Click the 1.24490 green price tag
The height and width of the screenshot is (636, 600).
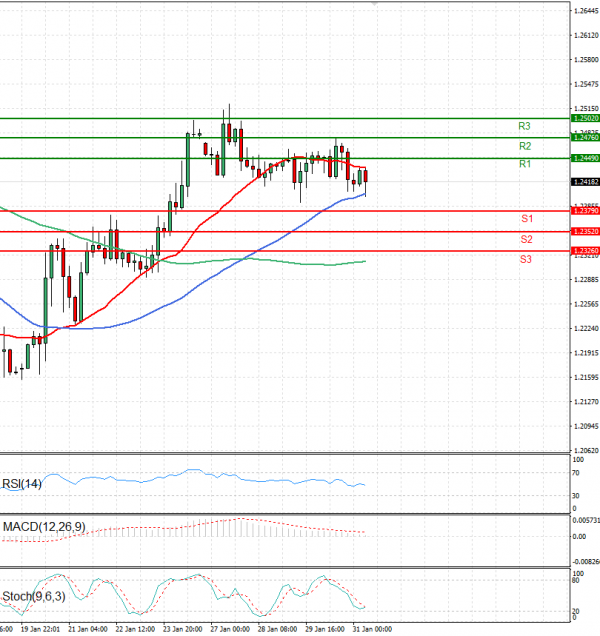(585, 158)
